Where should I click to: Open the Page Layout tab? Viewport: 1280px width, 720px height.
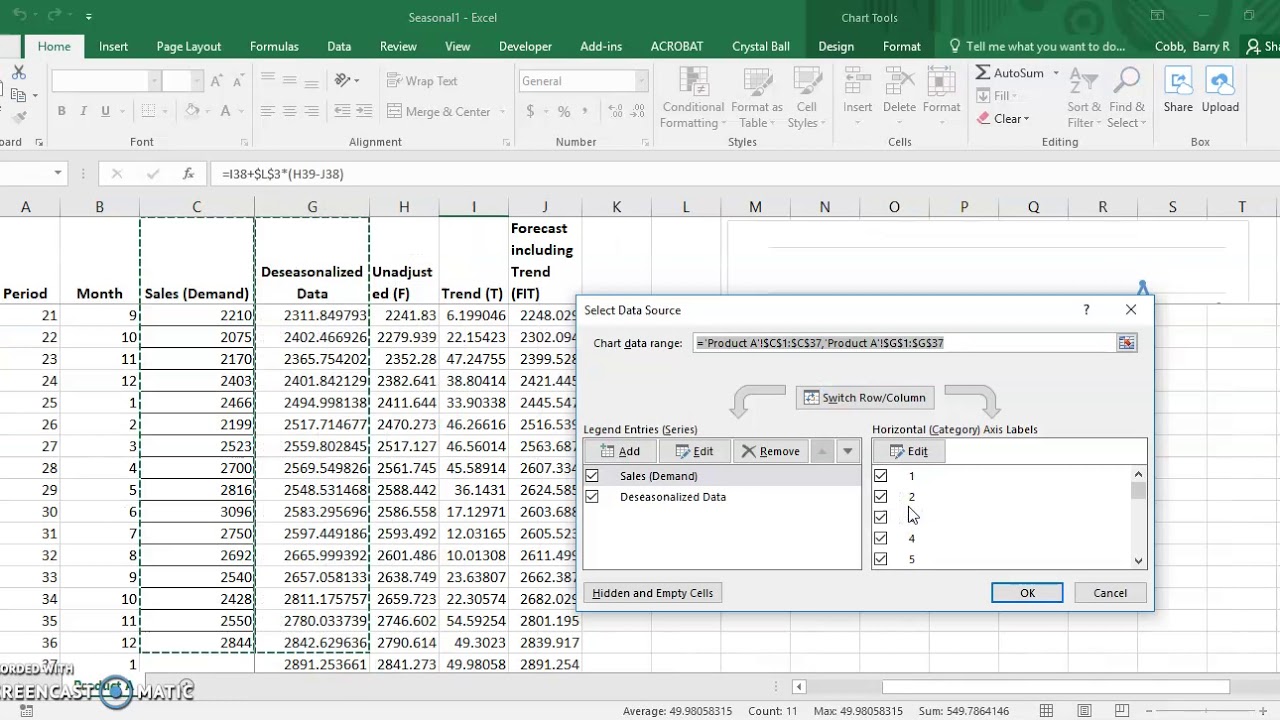tap(189, 46)
